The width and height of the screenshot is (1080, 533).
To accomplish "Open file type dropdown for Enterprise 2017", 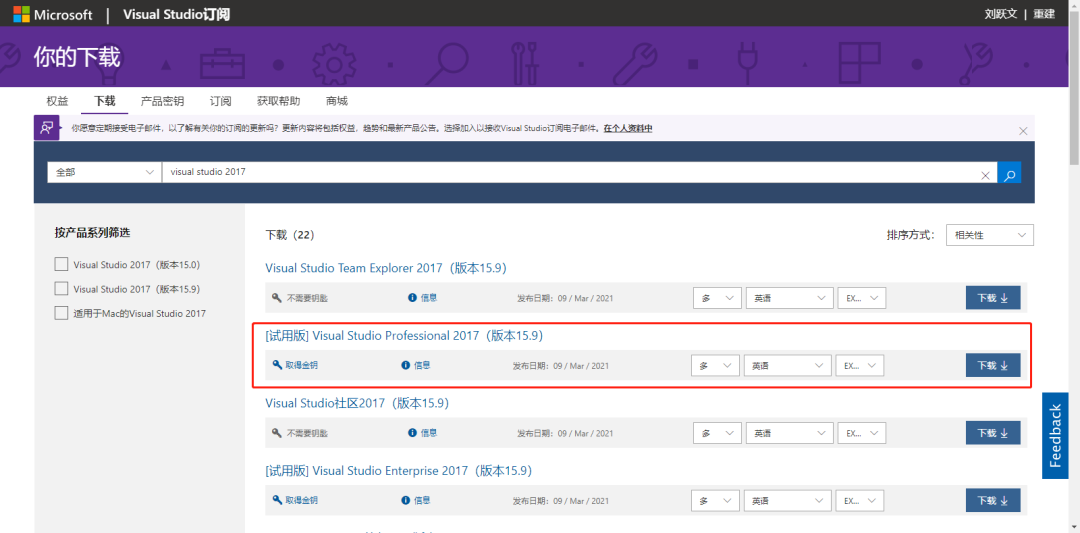I will (x=860, y=501).
